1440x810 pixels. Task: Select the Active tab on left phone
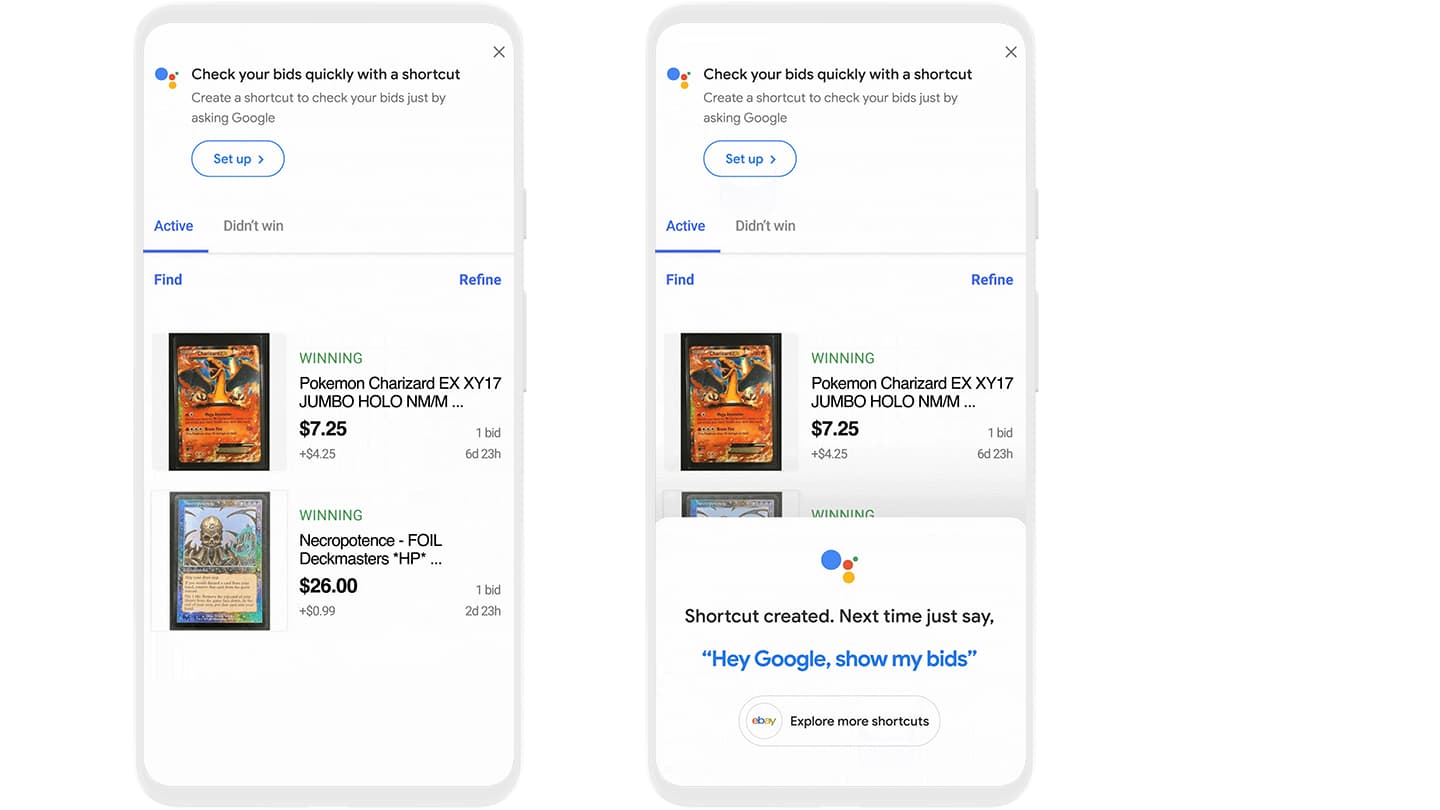tap(174, 226)
